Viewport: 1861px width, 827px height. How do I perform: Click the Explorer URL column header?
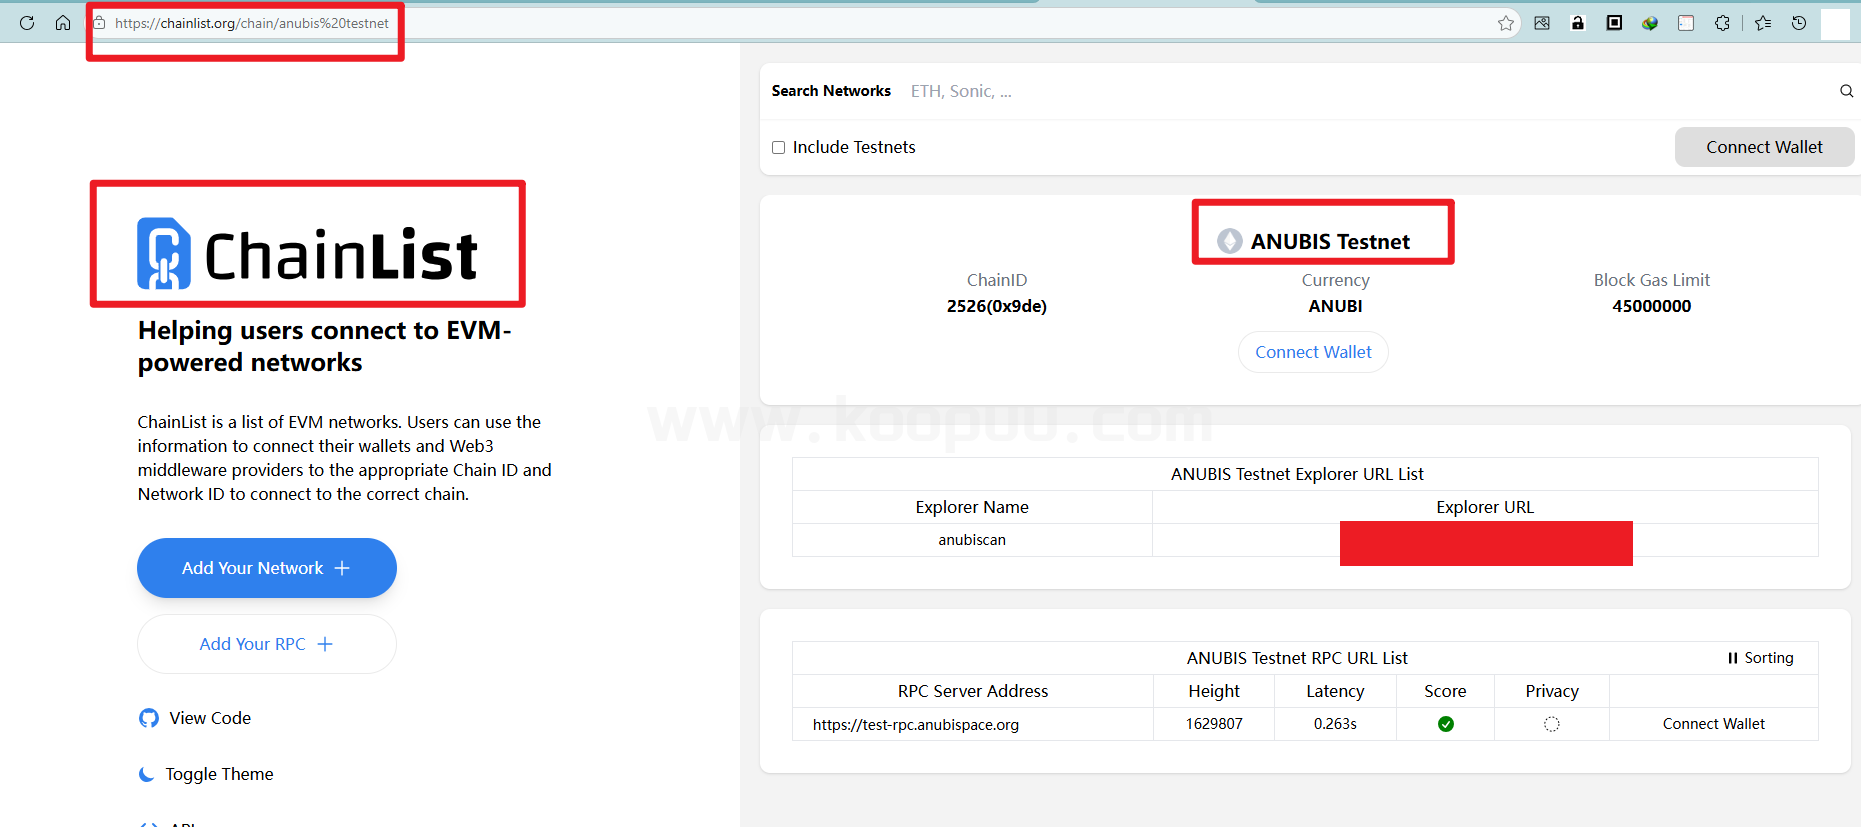click(1485, 507)
